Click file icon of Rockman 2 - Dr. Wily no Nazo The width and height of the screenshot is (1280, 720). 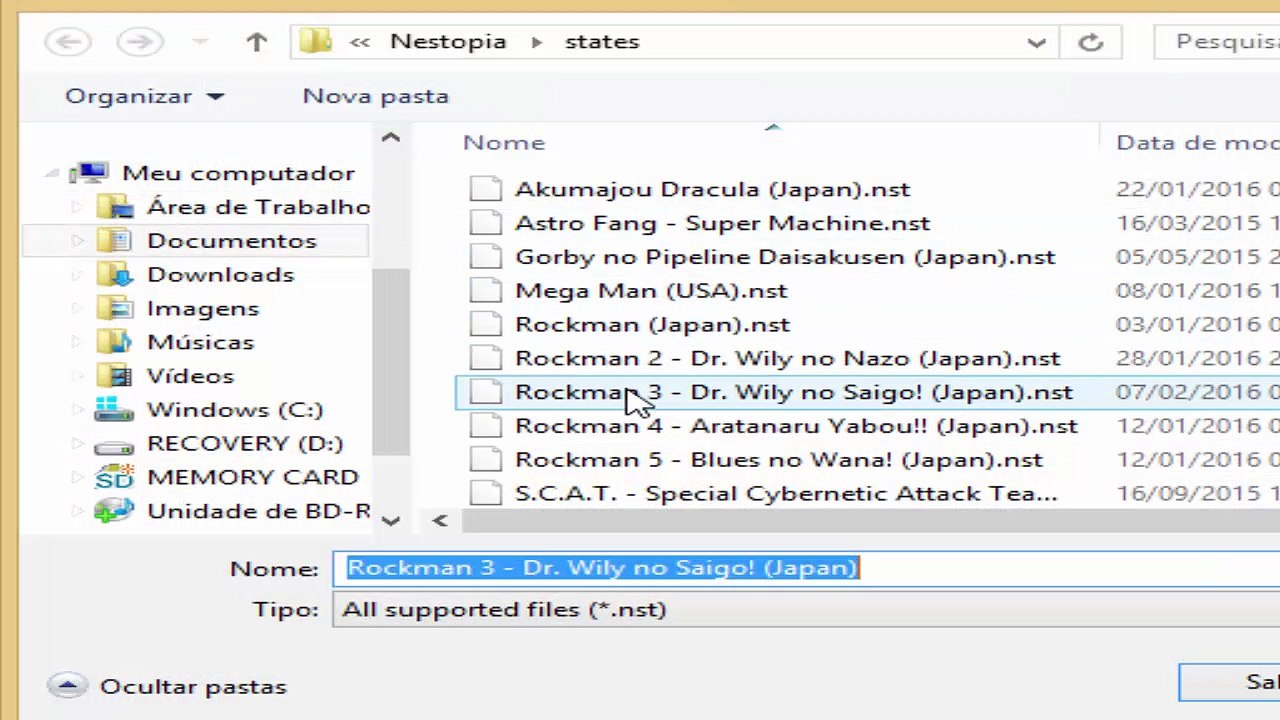(485, 358)
